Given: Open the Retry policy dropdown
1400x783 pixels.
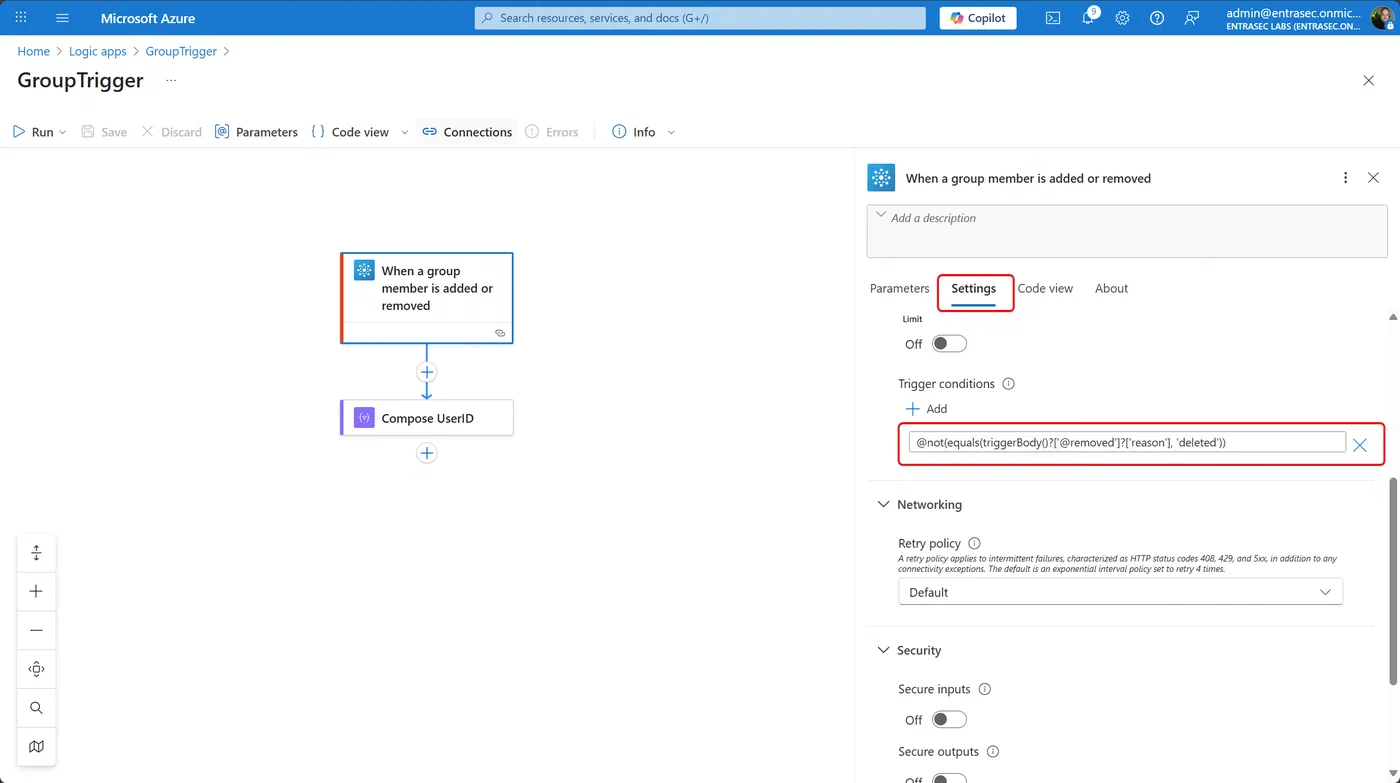Looking at the screenshot, I should pyautogui.click(x=1120, y=592).
